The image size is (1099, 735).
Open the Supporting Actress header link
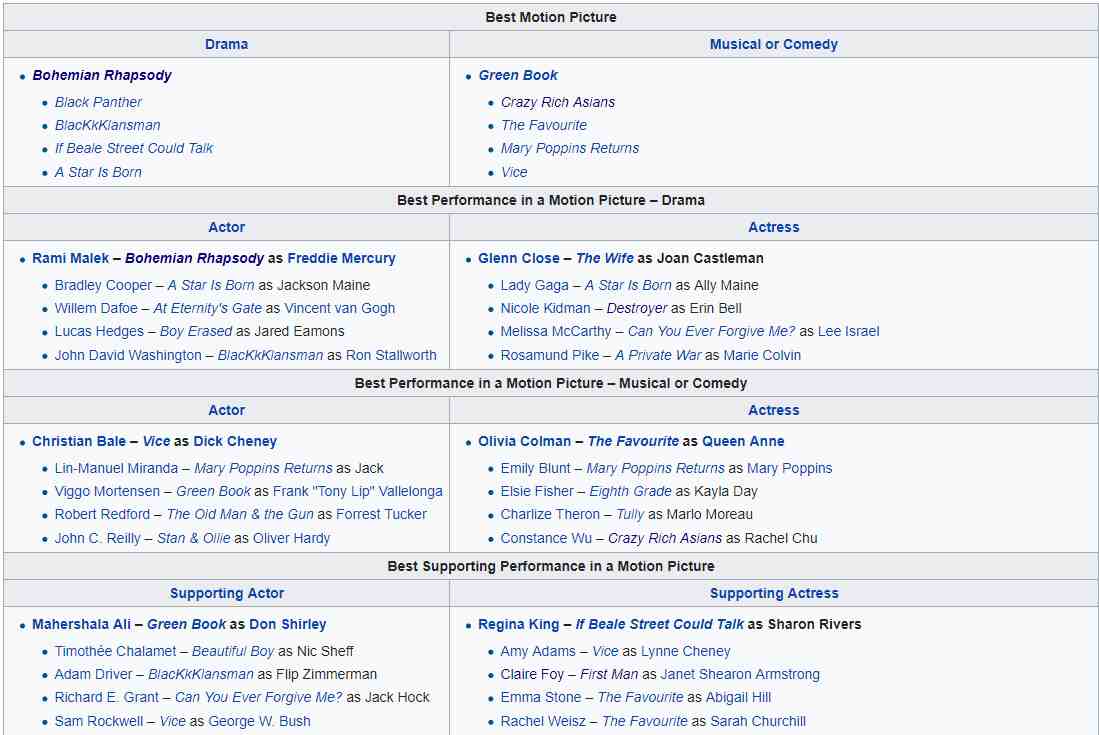click(x=774, y=593)
